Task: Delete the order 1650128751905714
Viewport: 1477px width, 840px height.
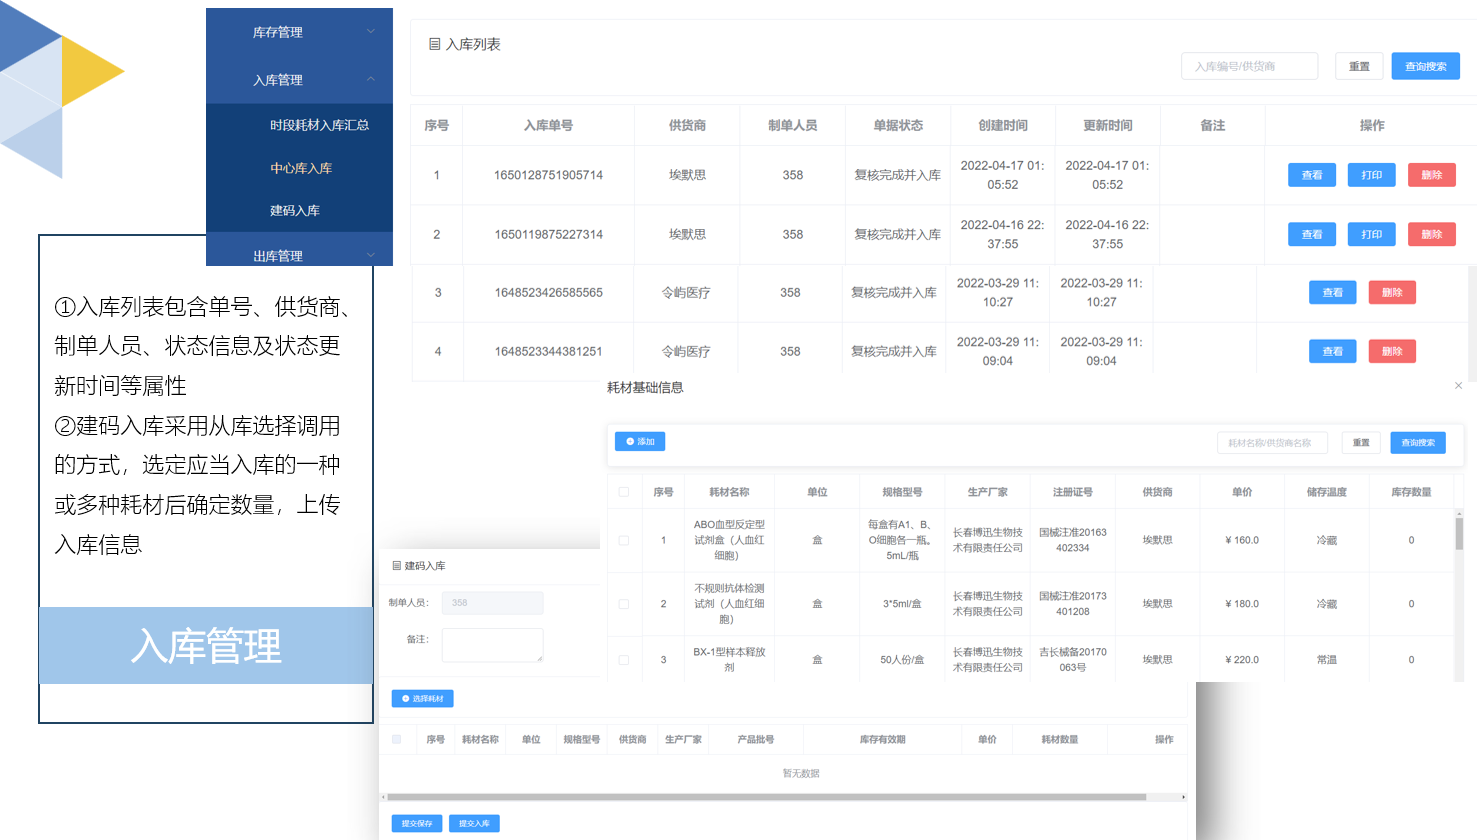Action: click(1432, 175)
